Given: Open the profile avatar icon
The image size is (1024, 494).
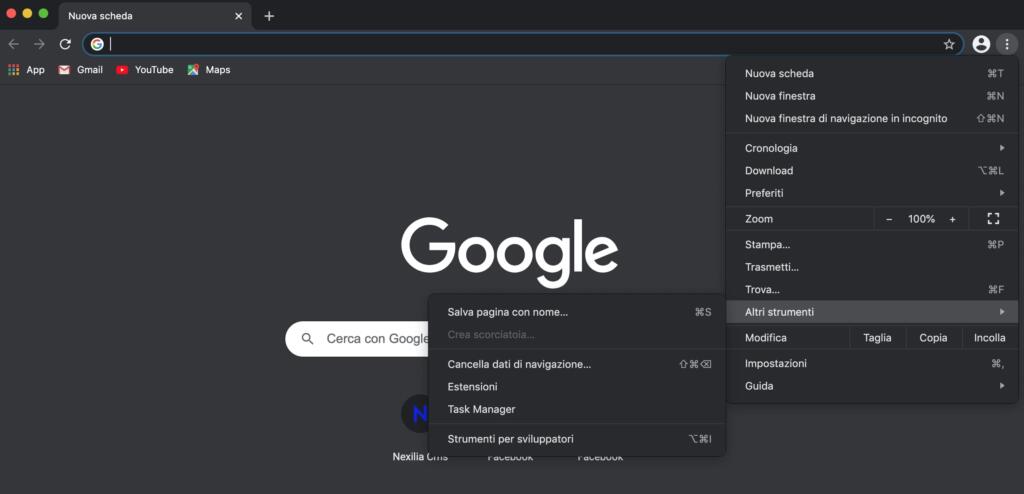Looking at the screenshot, I should point(981,44).
